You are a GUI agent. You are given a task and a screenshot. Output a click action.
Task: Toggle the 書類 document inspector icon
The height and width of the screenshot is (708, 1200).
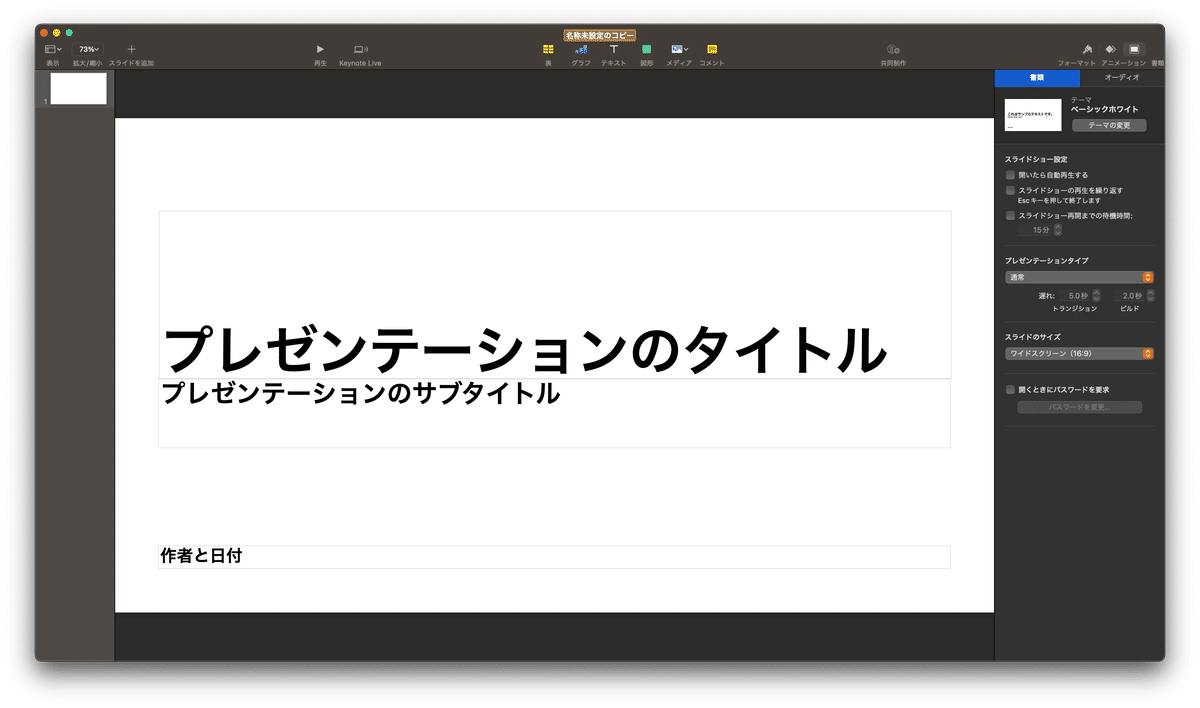point(1134,49)
